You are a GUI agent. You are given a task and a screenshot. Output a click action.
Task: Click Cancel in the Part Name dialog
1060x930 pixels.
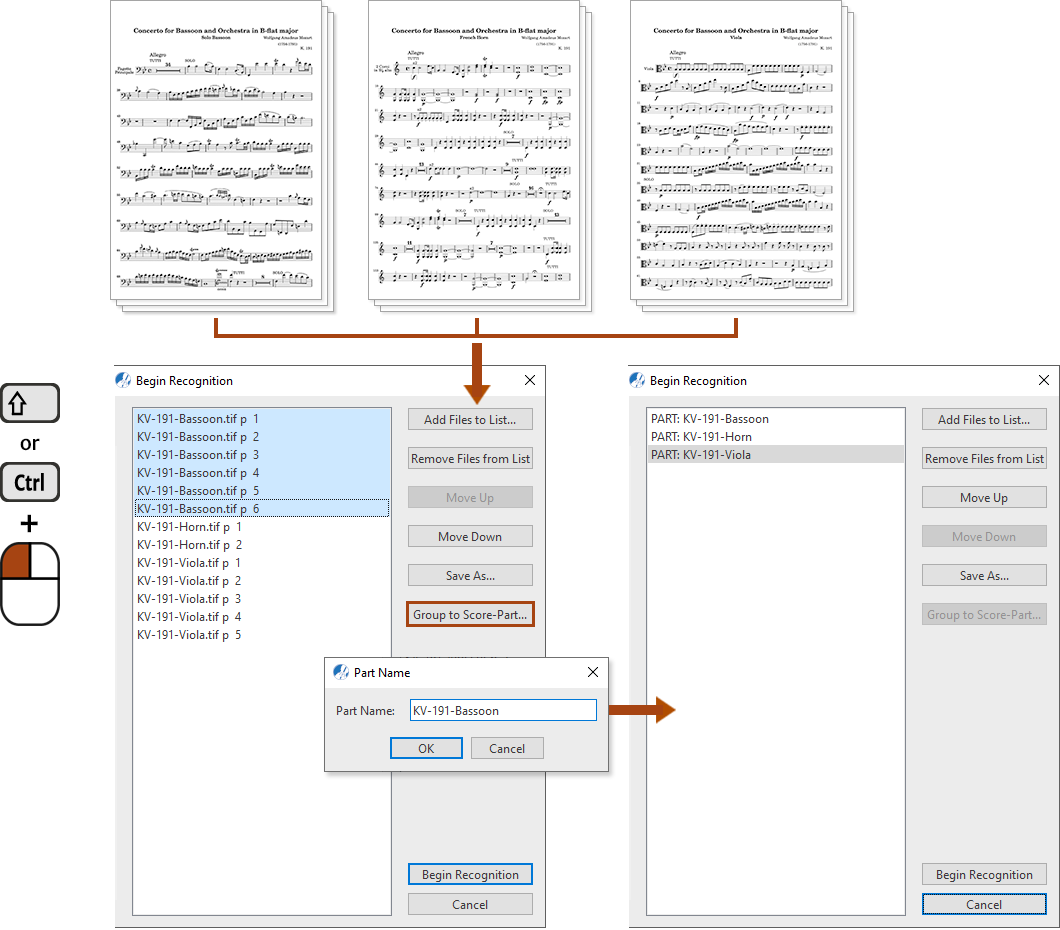pyautogui.click(x=507, y=748)
